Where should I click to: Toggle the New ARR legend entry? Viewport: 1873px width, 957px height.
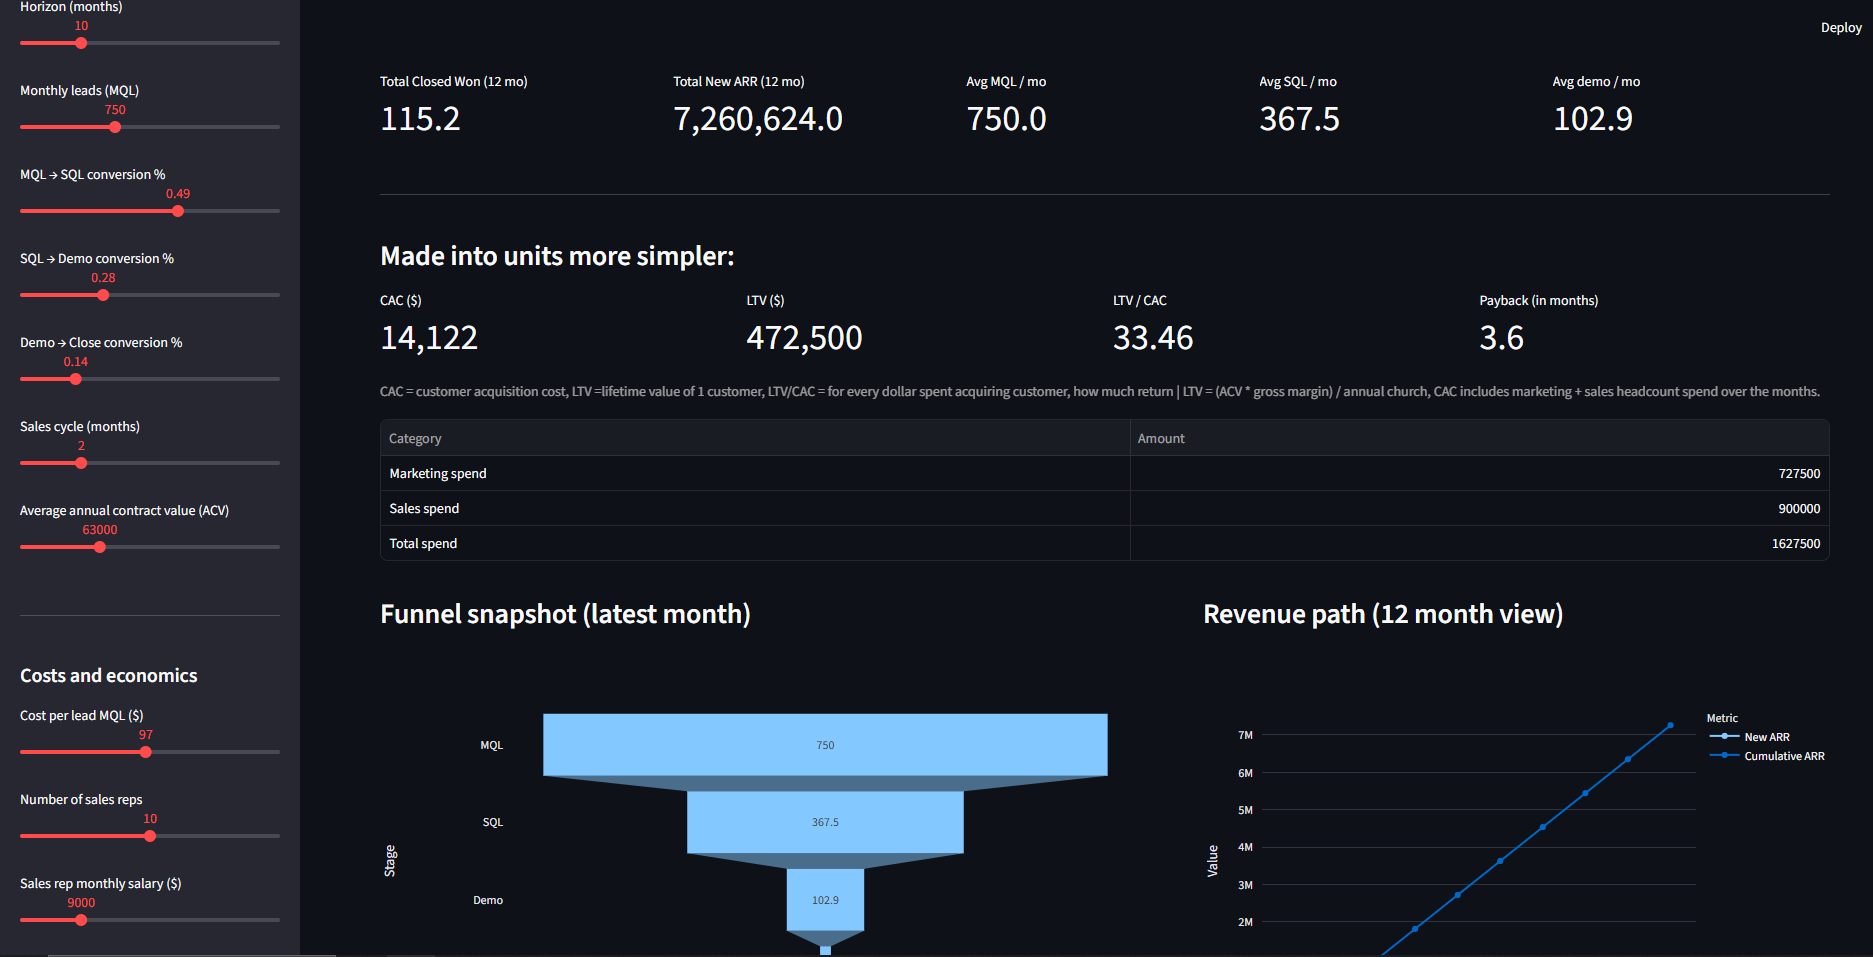(x=1766, y=737)
